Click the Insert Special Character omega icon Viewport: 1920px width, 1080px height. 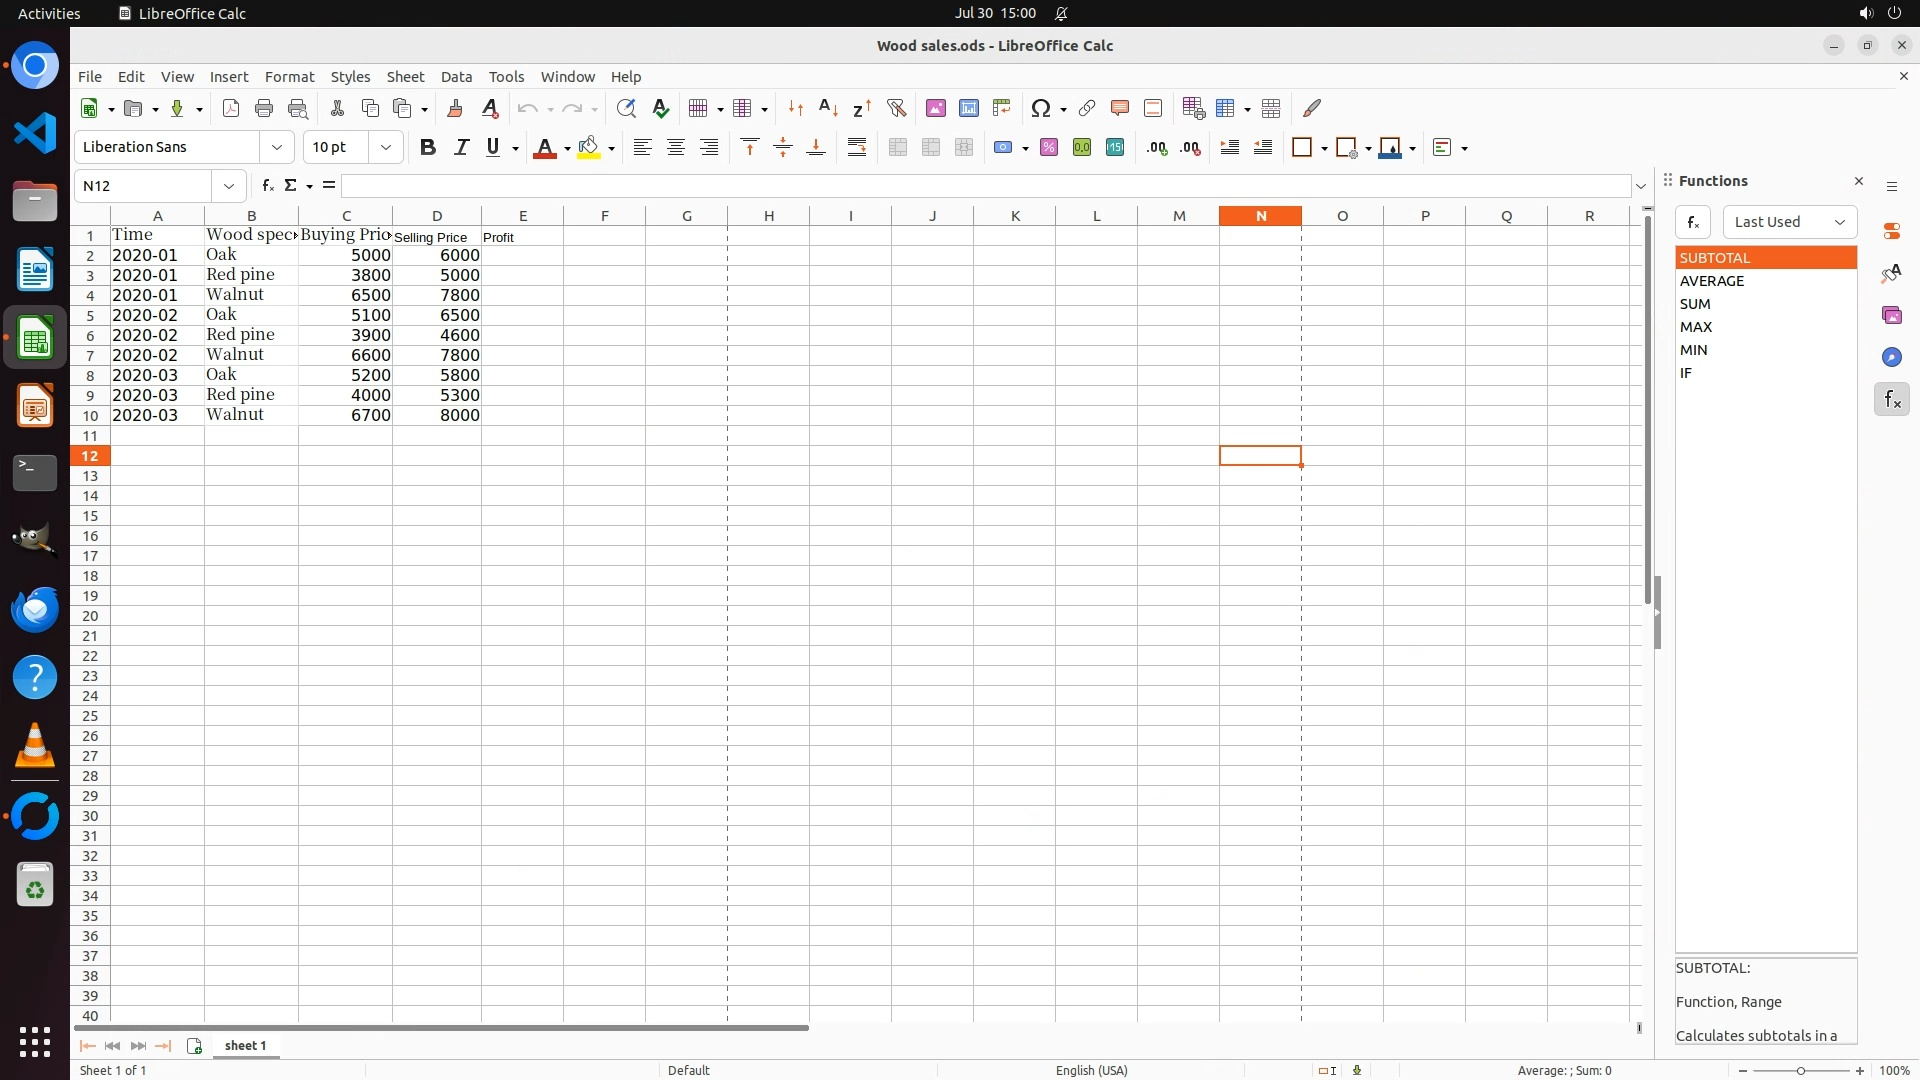(1040, 108)
